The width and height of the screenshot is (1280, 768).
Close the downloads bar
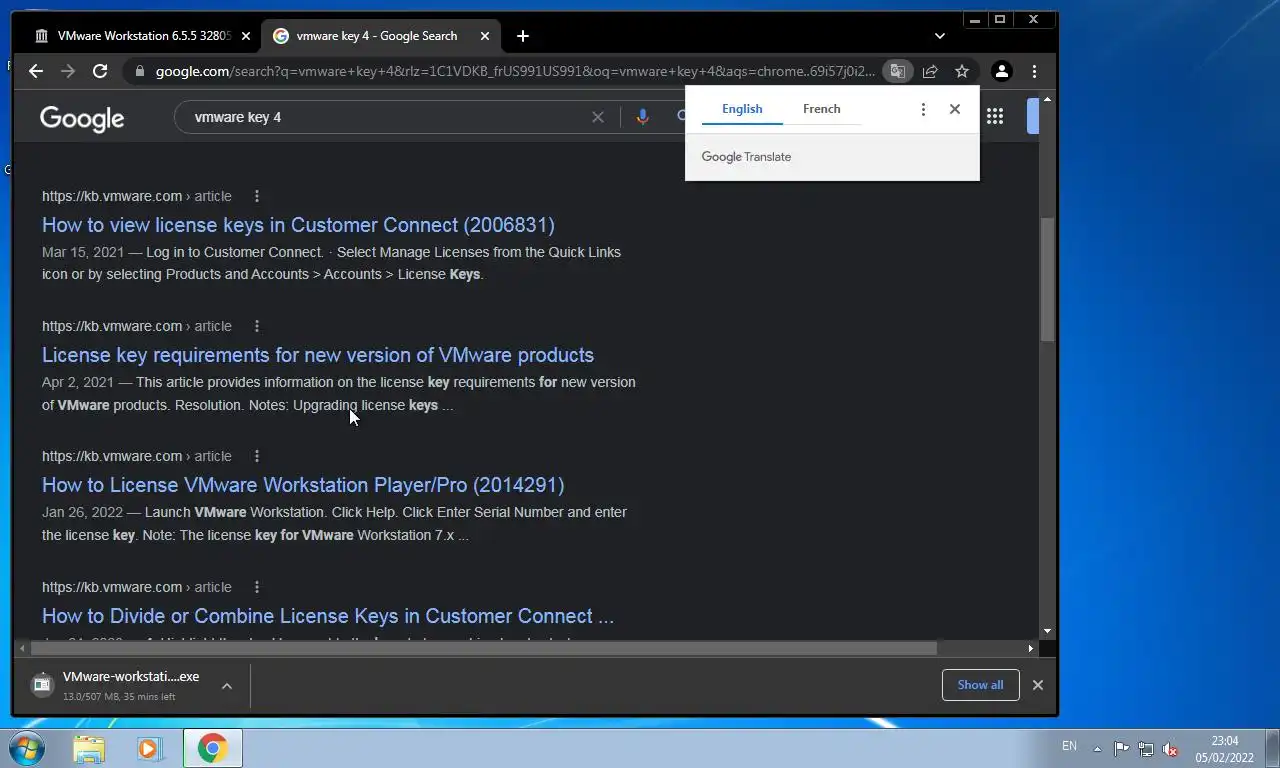point(1038,685)
